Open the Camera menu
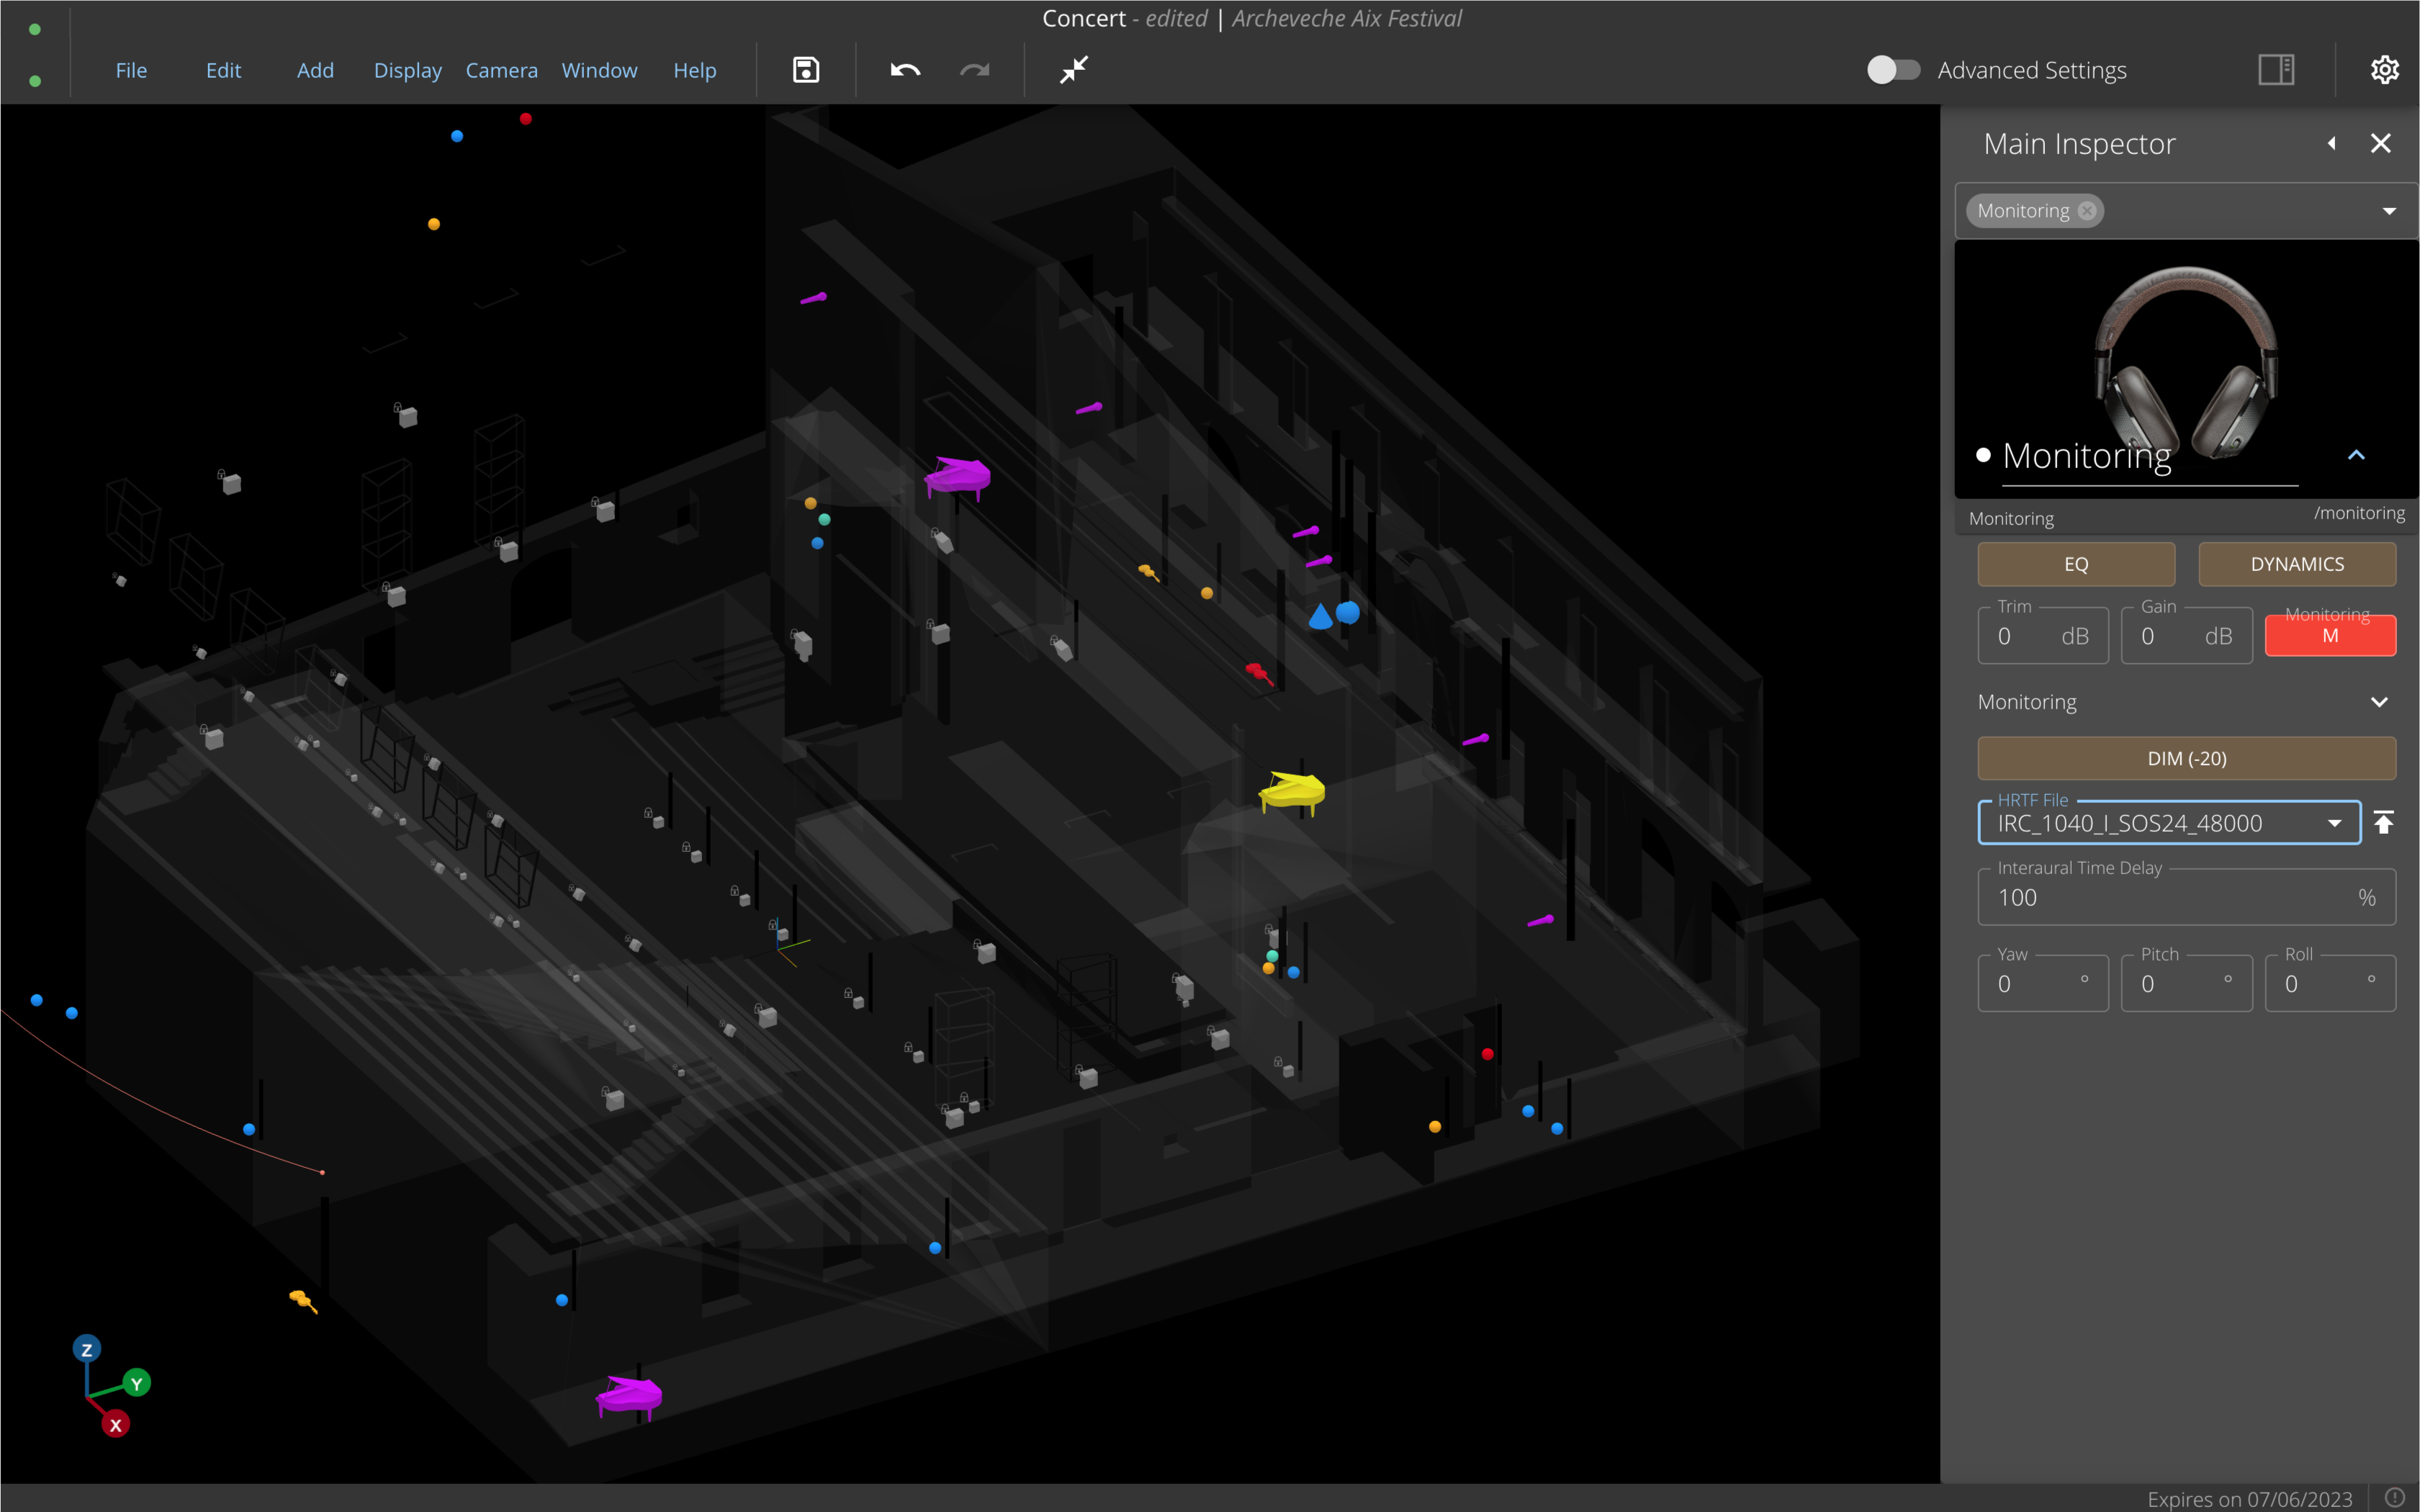2420x1512 pixels. tap(501, 70)
